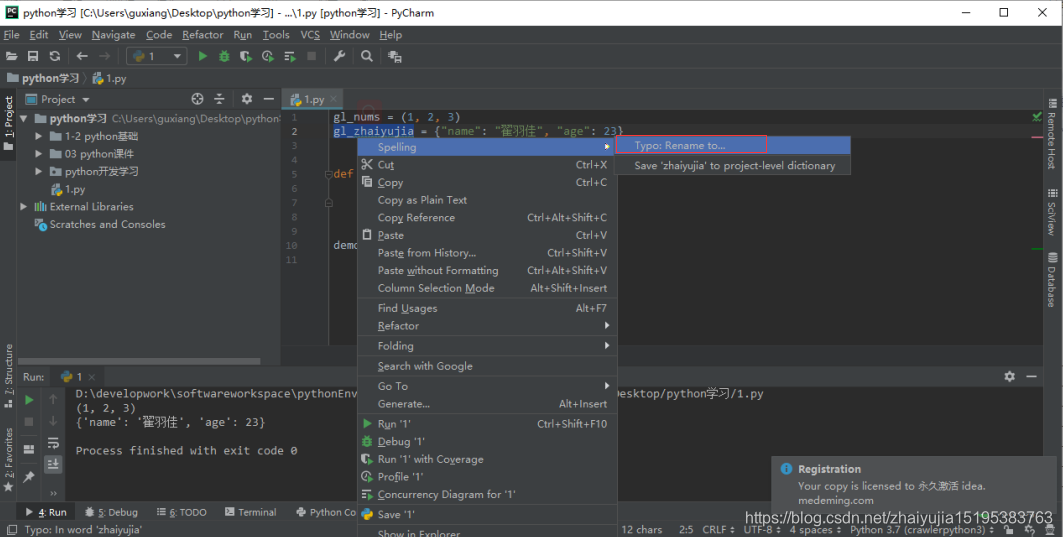Click the Profile clock icon in toolbar
The height and width of the screenshot is (537, 1063).
coord(268,56)
